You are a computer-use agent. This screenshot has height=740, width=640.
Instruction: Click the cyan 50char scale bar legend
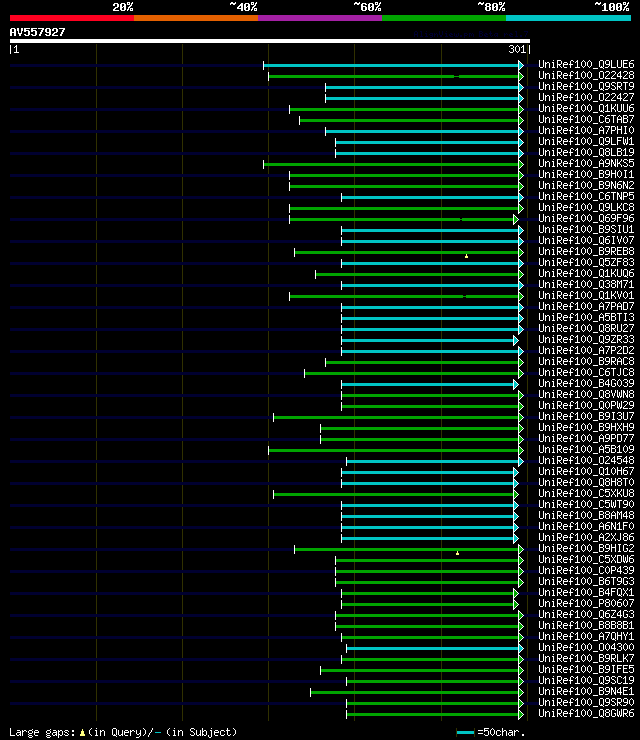(465, 732)
